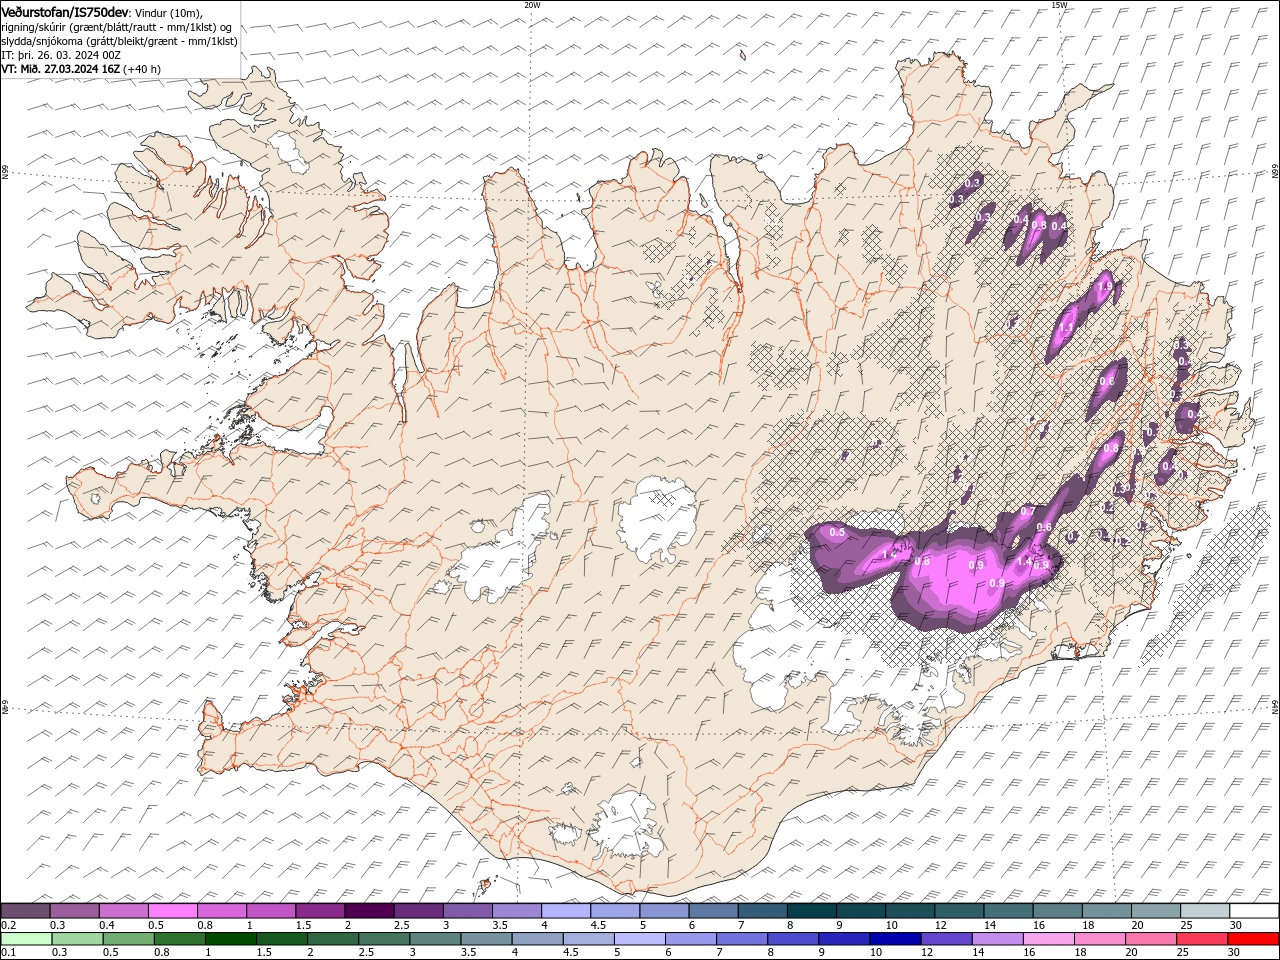Pick lower legend swatch 20–25
This screenshot has height=960, width=1280.
point(1150,939)
